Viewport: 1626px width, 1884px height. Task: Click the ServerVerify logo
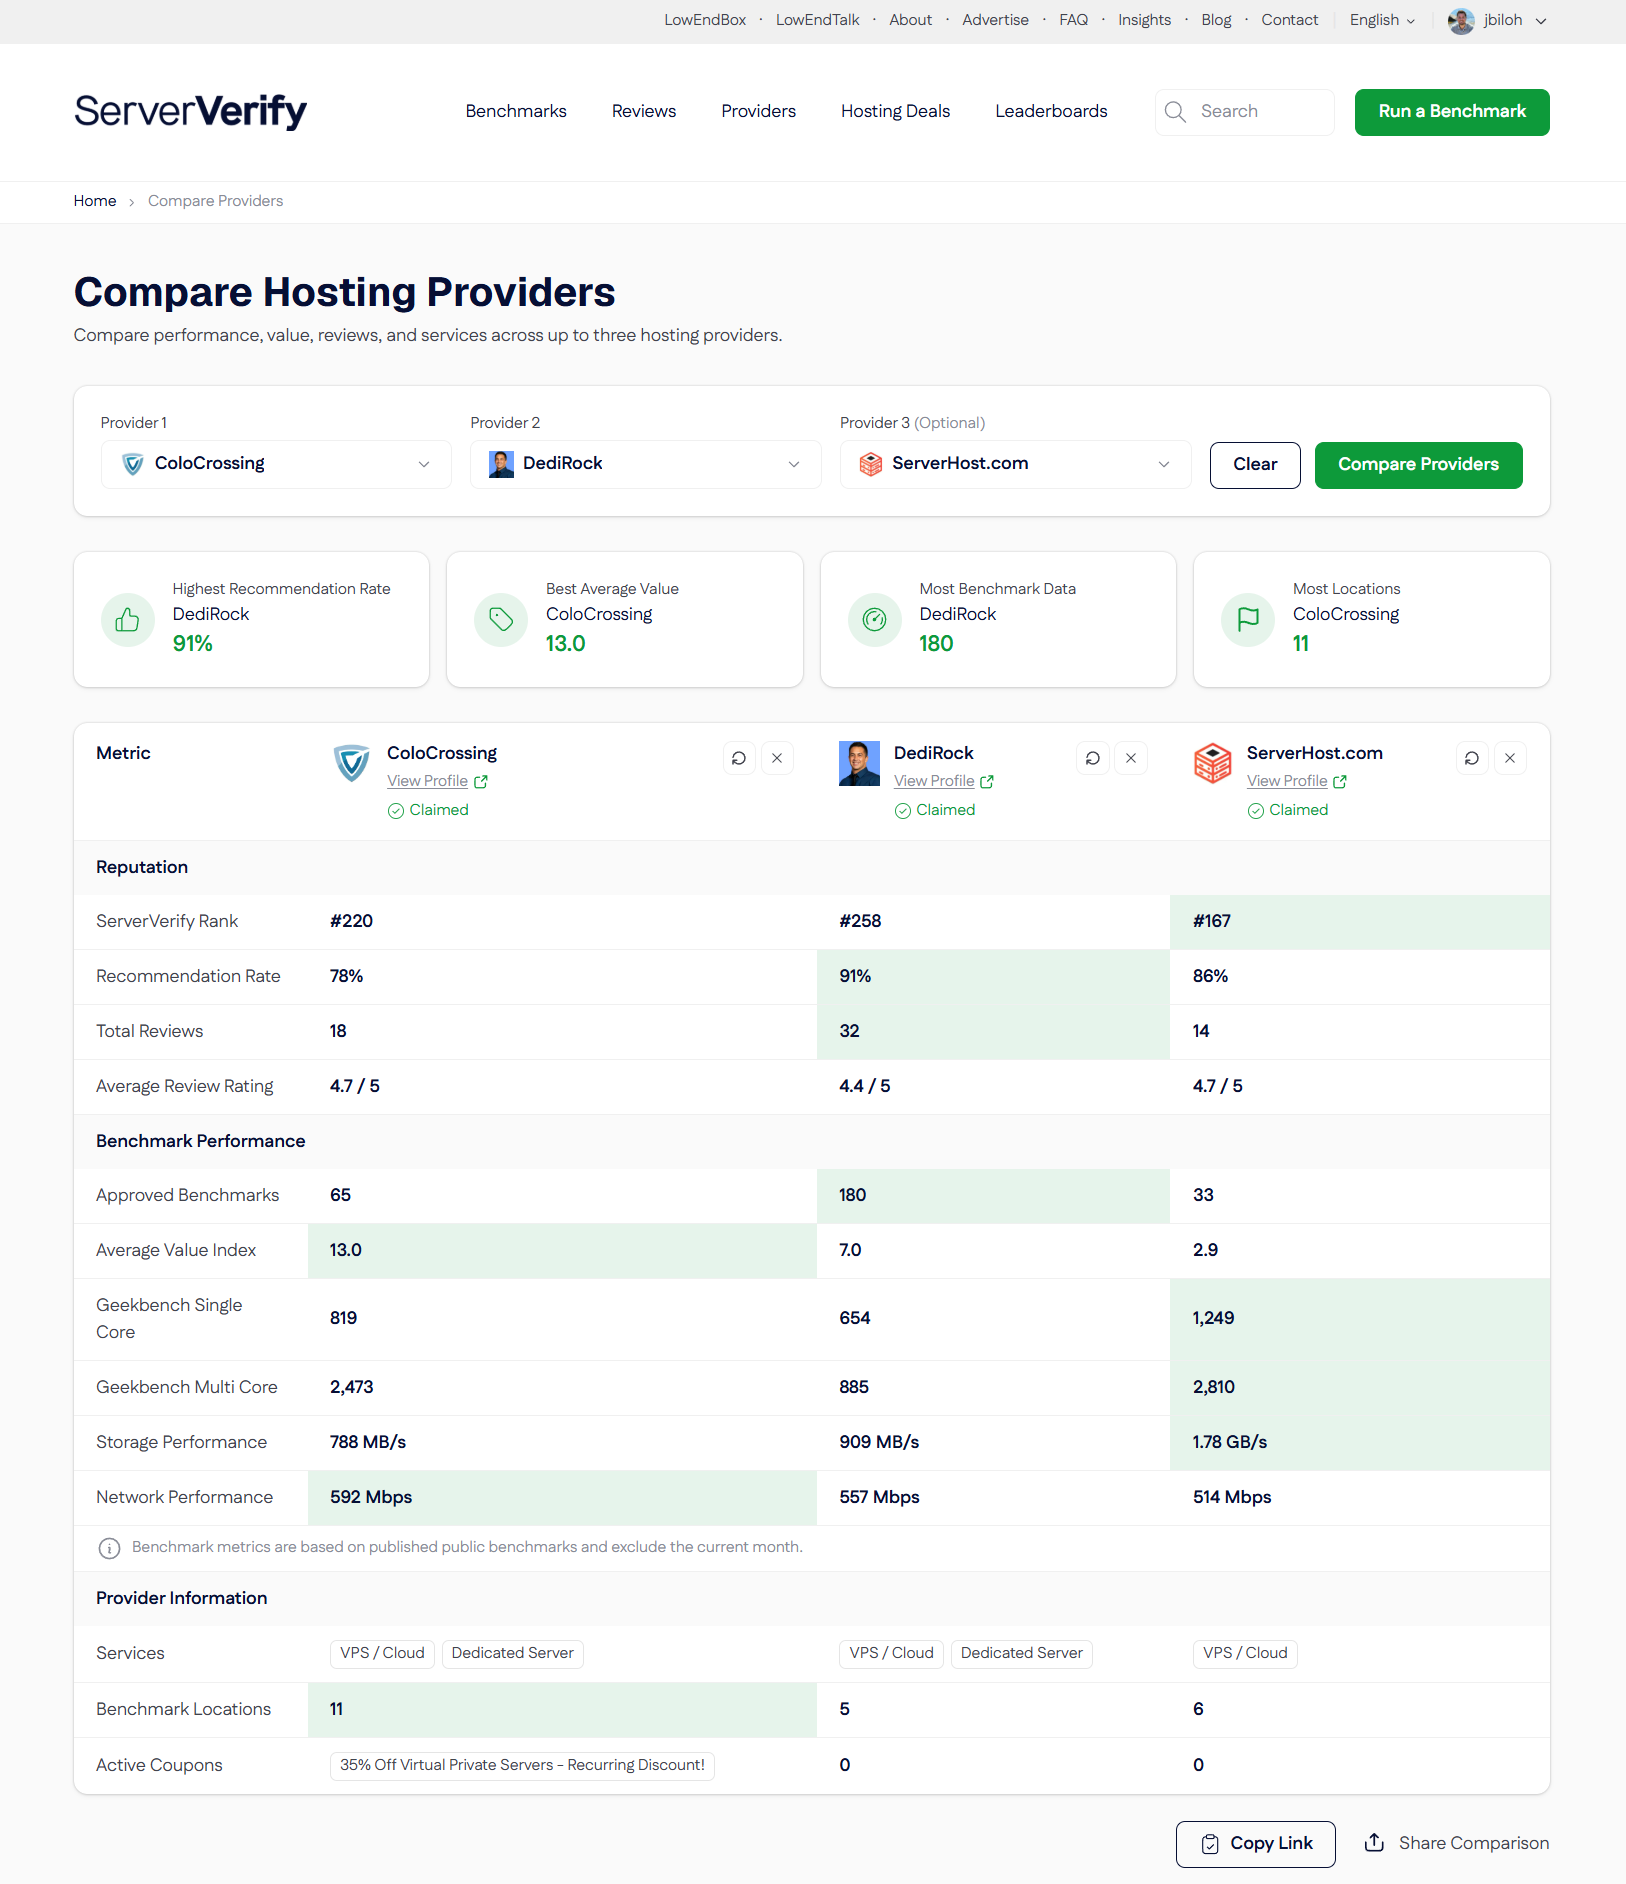(190, 111)
